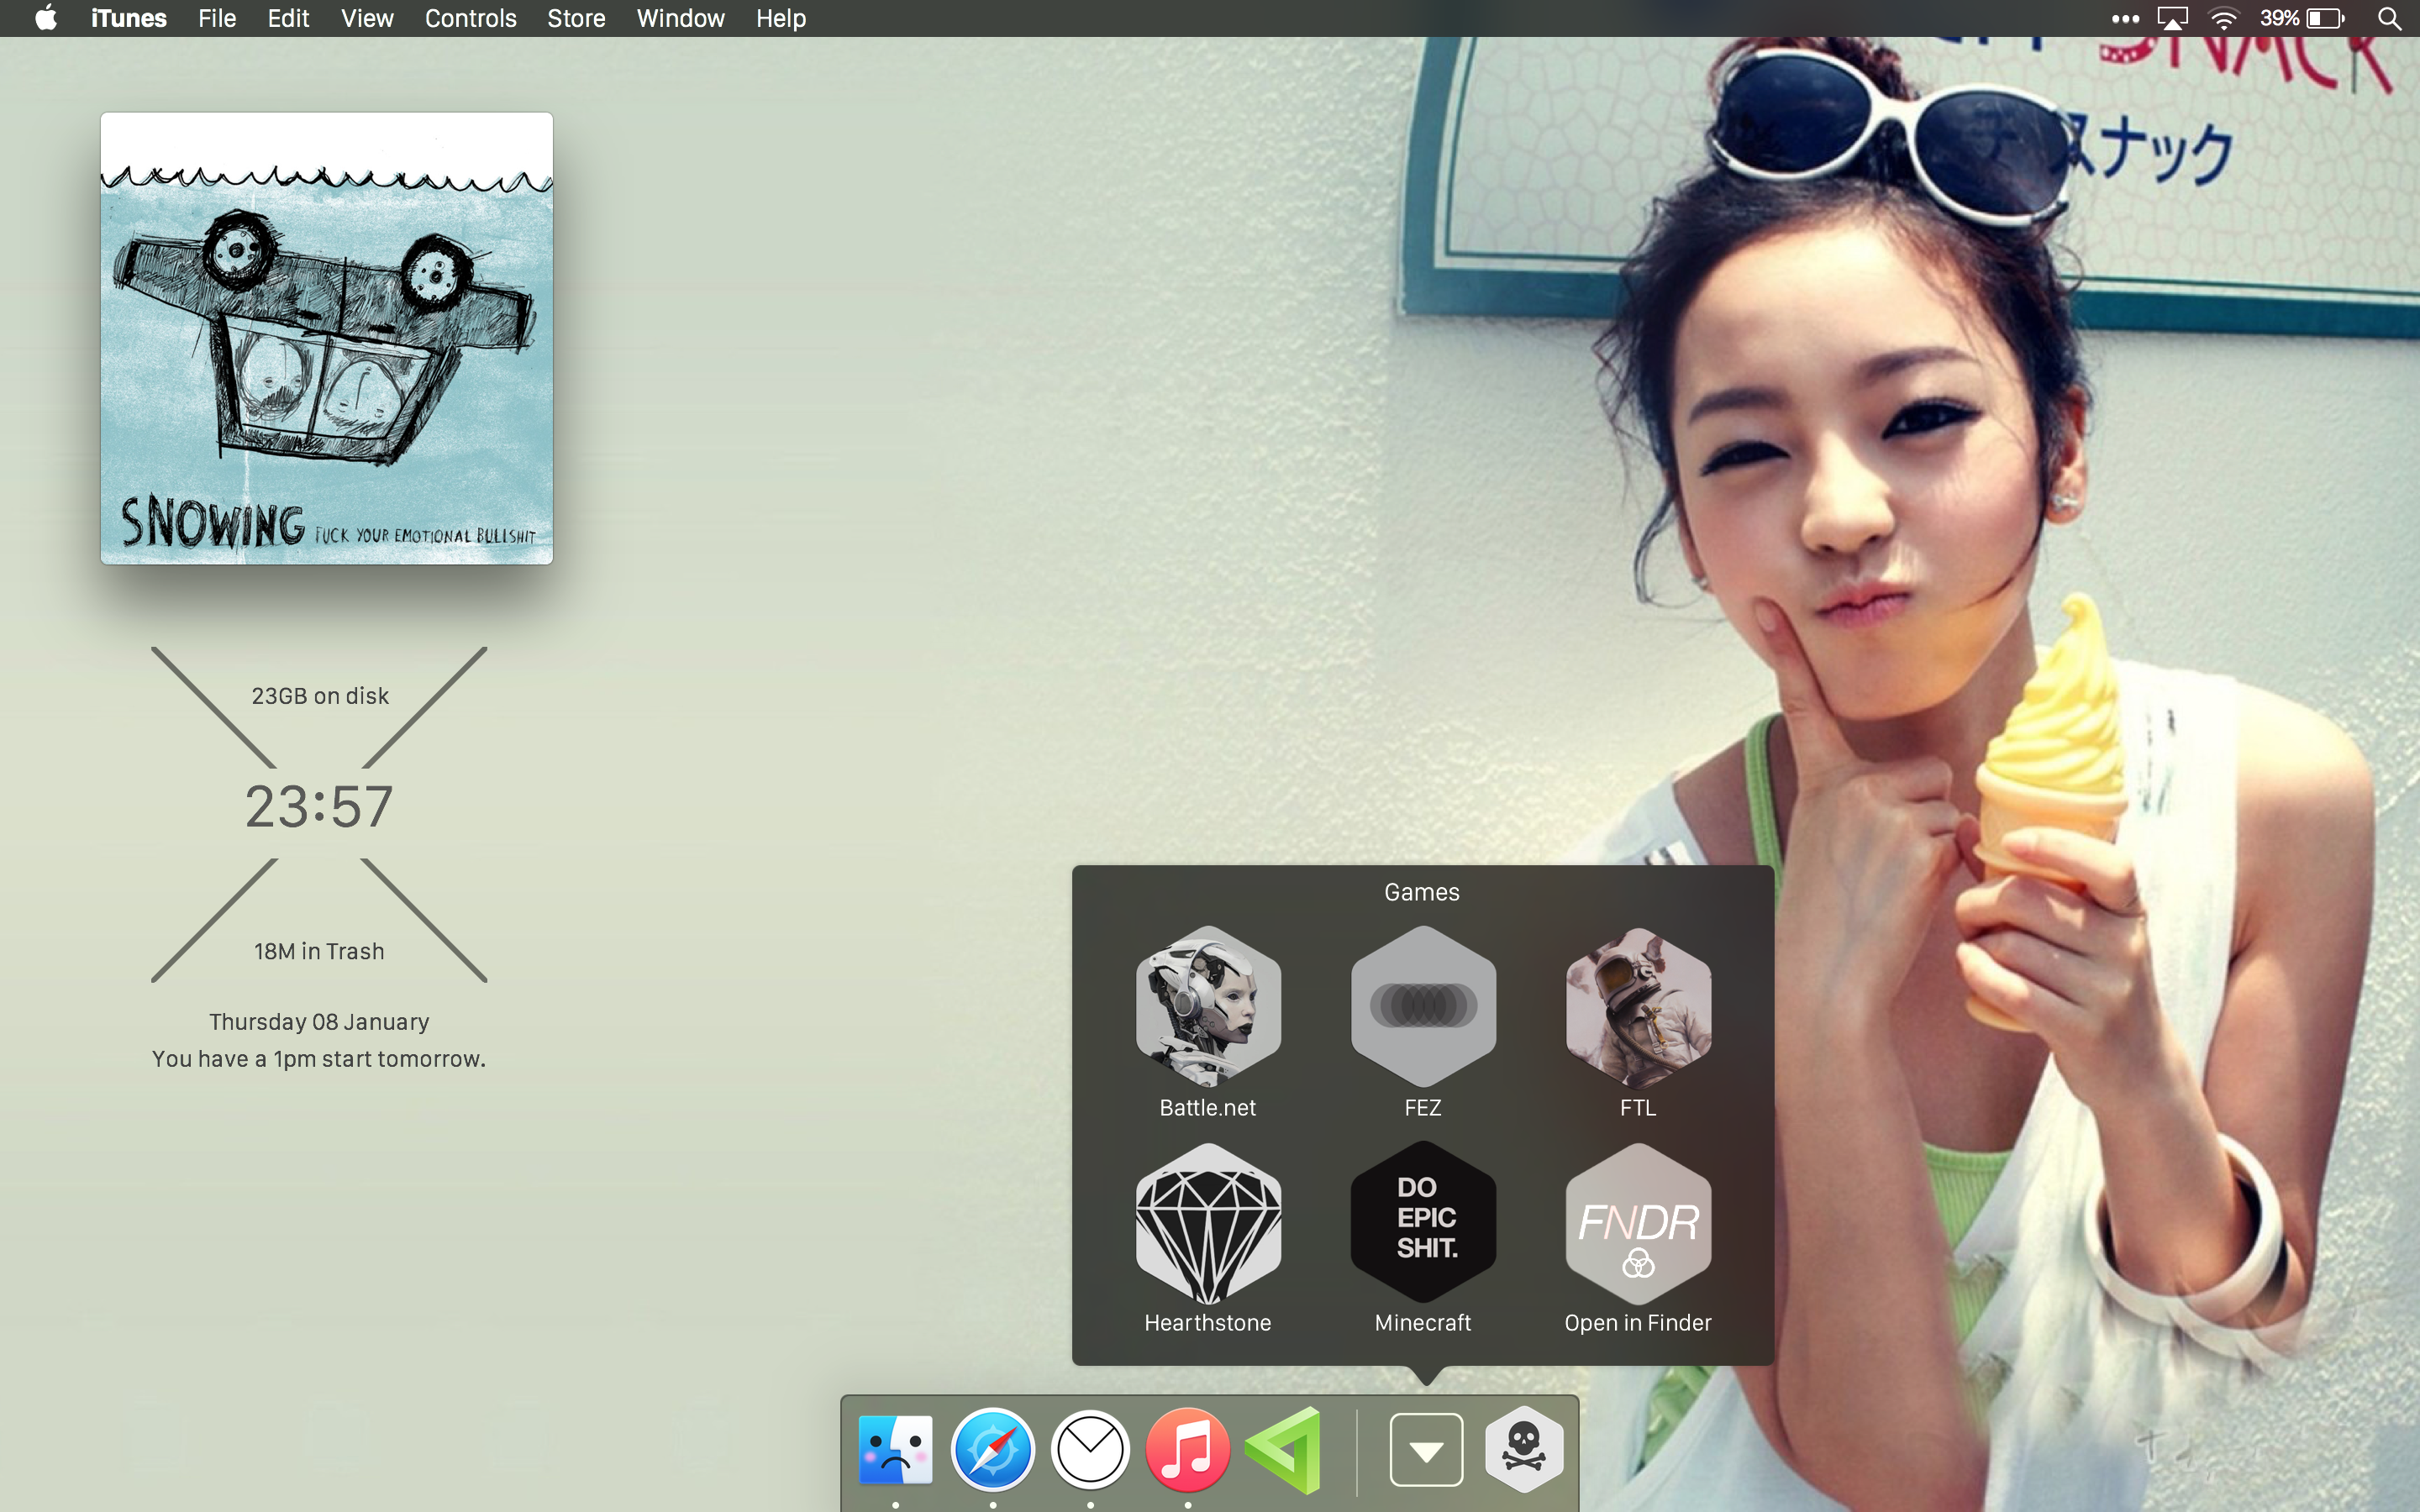Open the View menu
Screen dimensions: 2420x1512
(x=367, y=18)
